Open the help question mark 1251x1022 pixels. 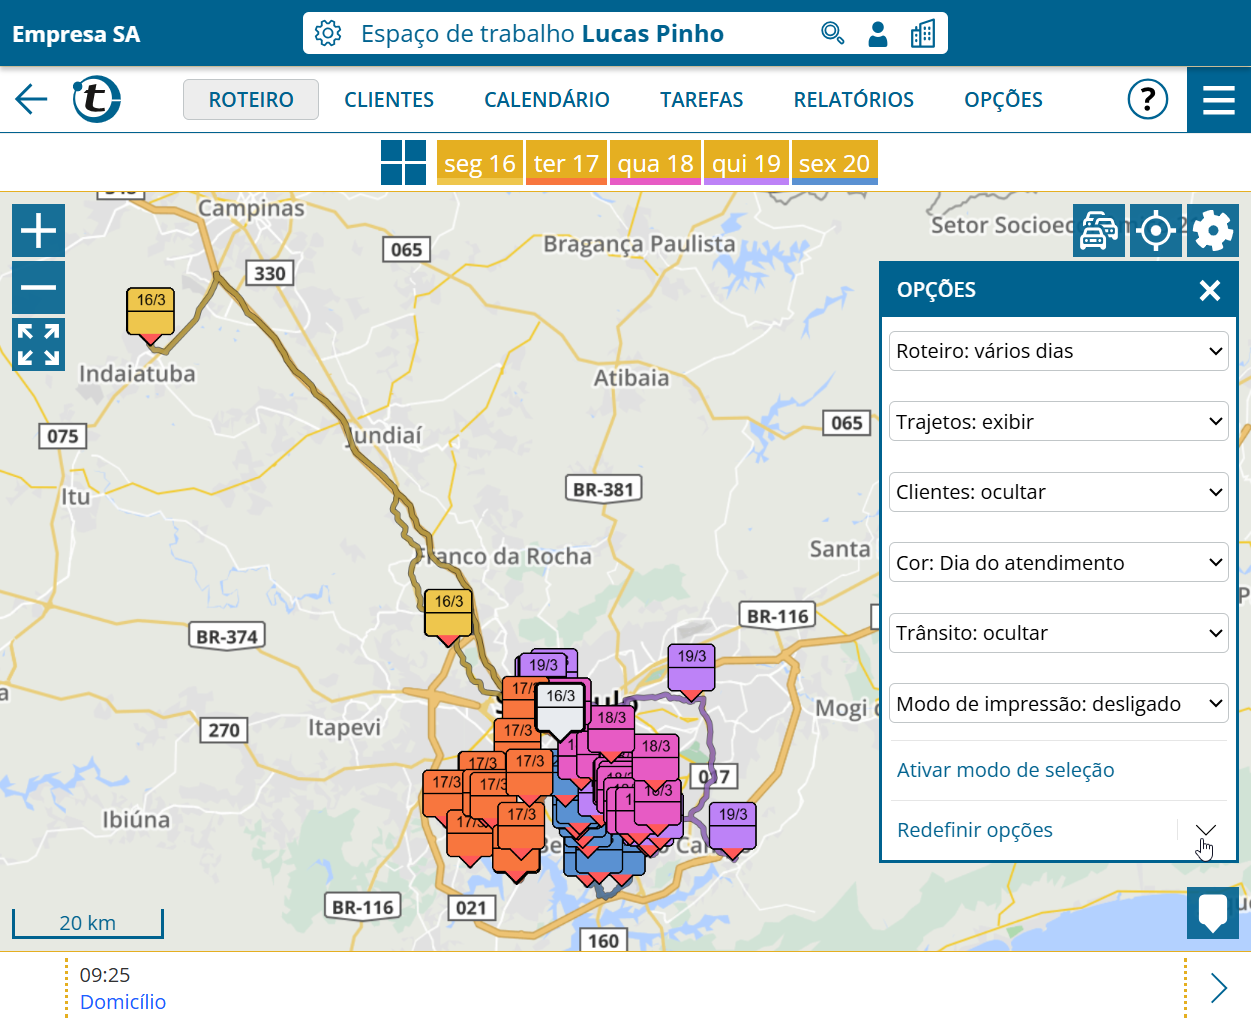[x=1147, y=99]
